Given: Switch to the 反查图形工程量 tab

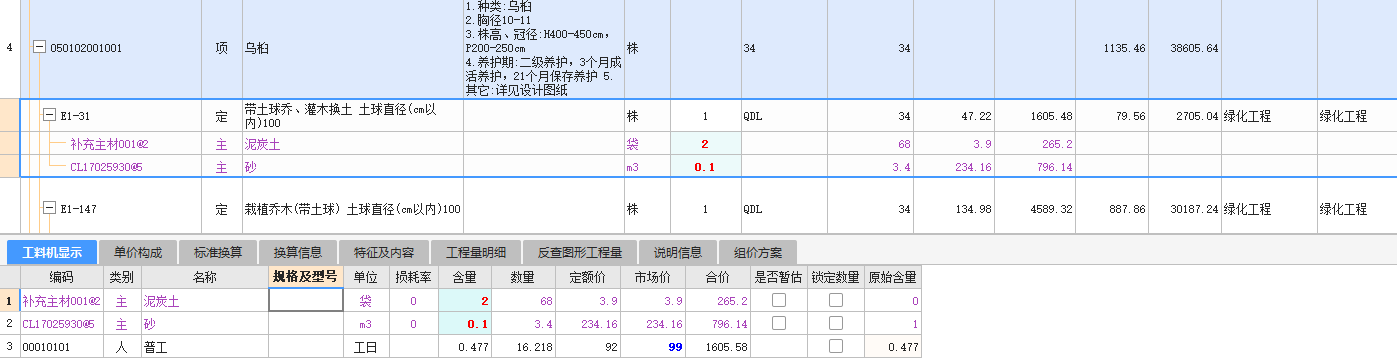Looking at the screenshot, I should (x=580, y=251).
